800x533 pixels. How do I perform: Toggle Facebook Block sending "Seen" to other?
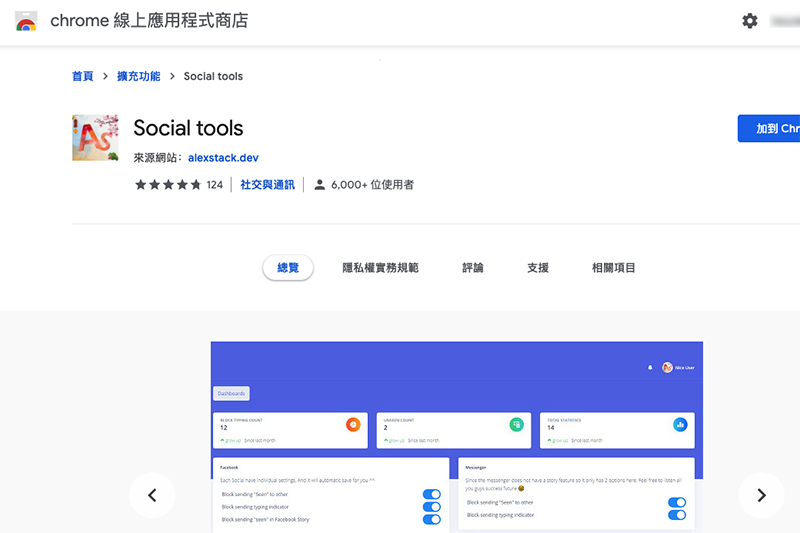[x=431, y=494]
